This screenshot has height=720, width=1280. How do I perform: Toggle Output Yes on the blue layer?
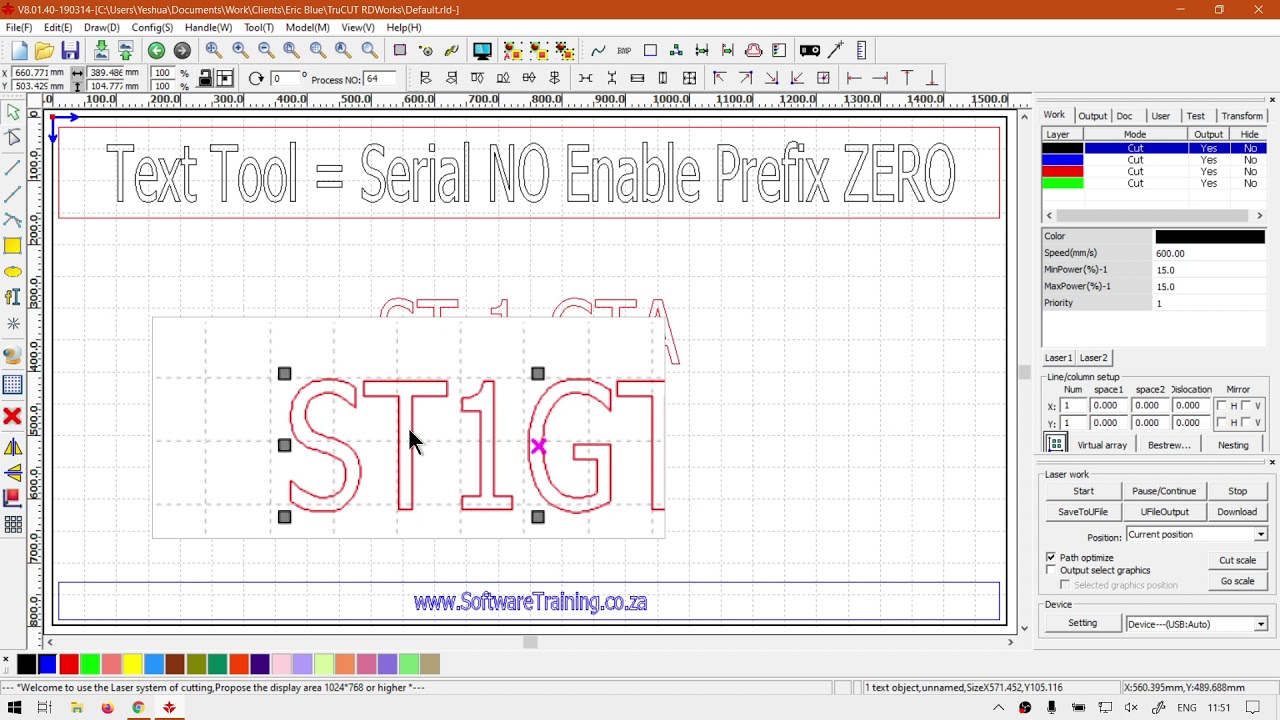click(1208, 160)
